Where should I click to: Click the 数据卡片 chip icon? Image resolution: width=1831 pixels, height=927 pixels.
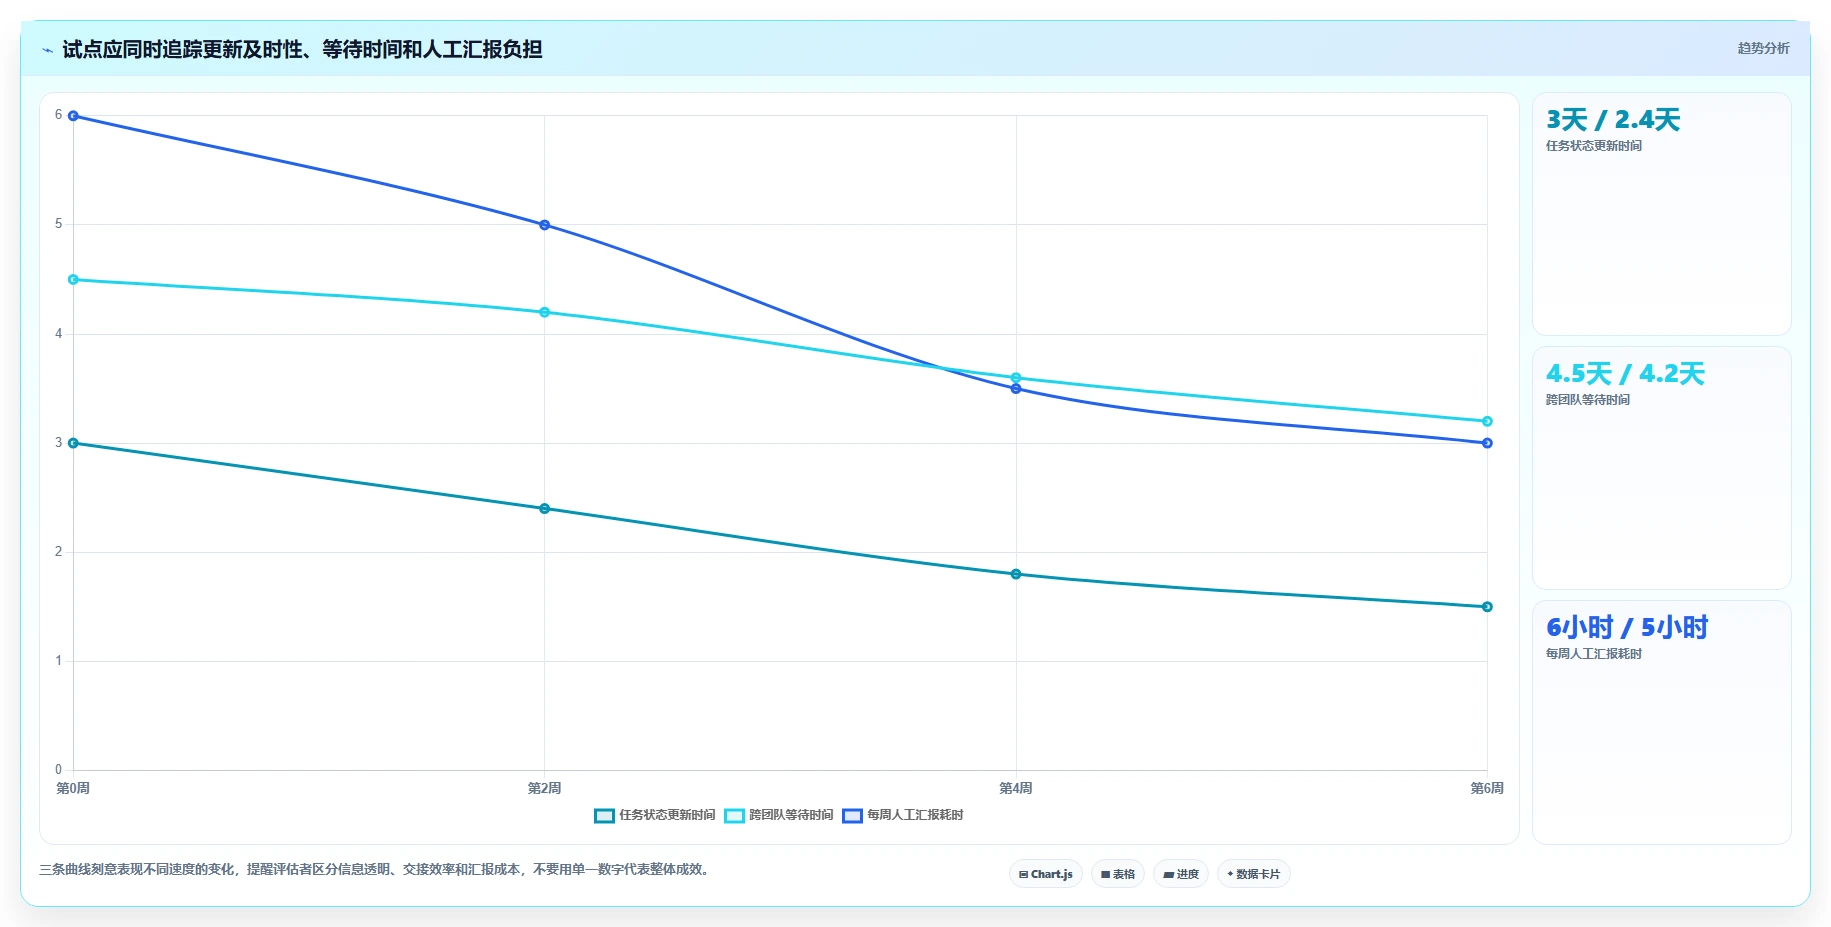point(1230,874)
